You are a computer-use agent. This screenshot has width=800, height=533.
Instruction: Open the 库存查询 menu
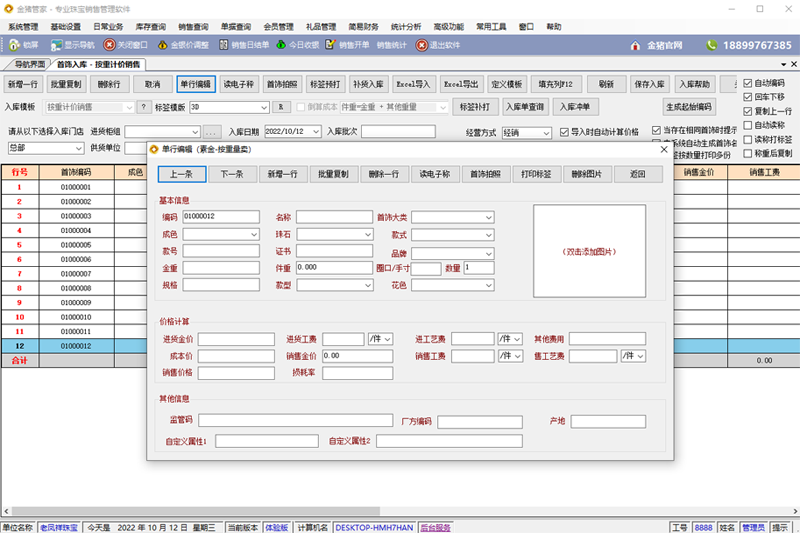point(151,27)
